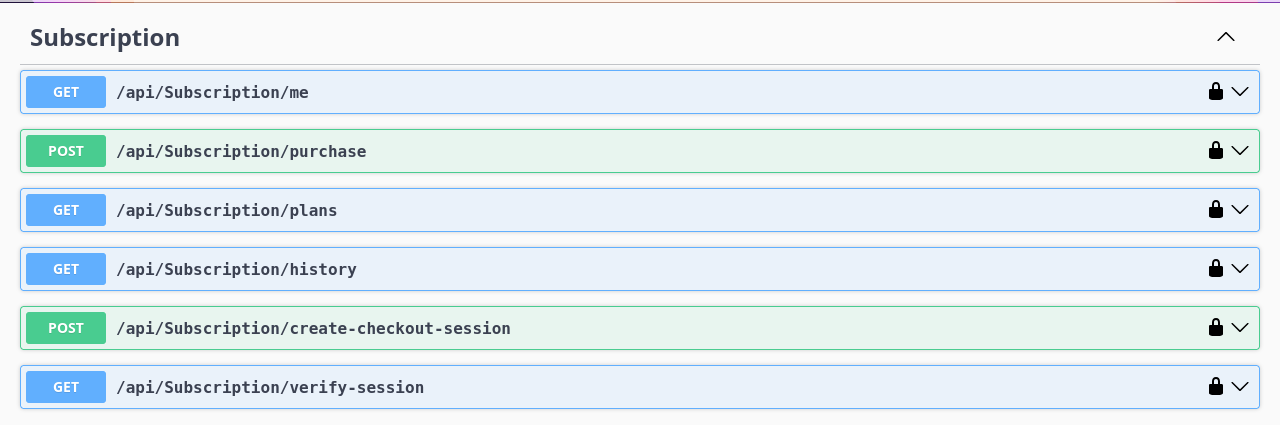Expand the create-checkout-session chevron
Screen dimensions: 1280x425
pos(1240,328)
